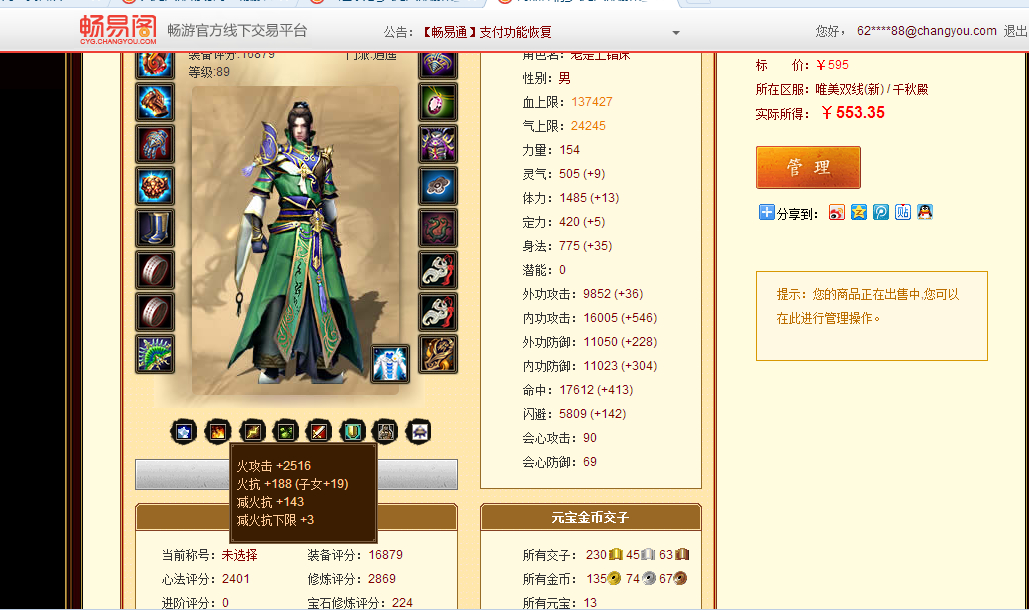
Task: Click the fire attack attribute icon
Action: [218, 432]
